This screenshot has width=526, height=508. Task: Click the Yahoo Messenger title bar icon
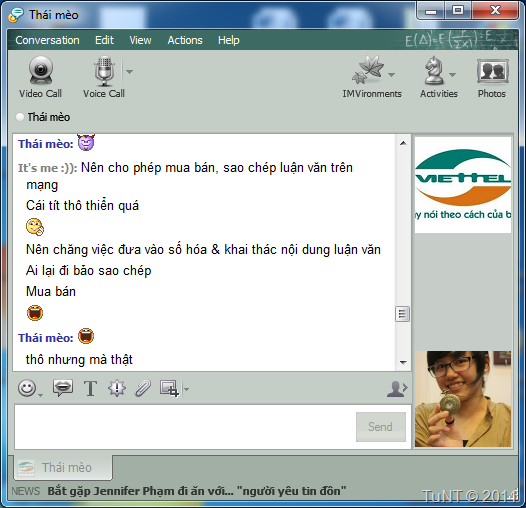[x=16, y=15]
